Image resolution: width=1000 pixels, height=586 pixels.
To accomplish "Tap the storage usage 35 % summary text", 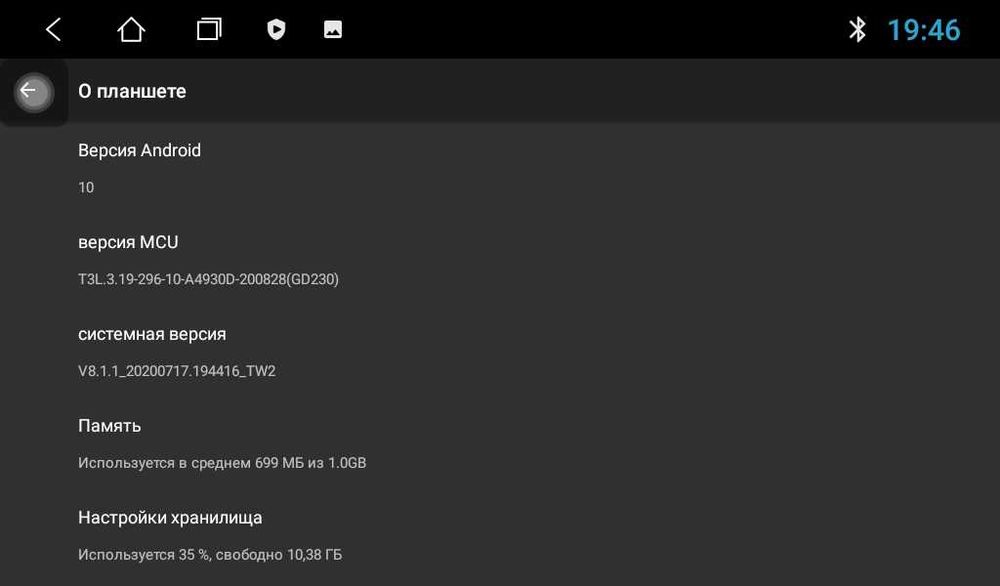I will [x=210, y=554].
